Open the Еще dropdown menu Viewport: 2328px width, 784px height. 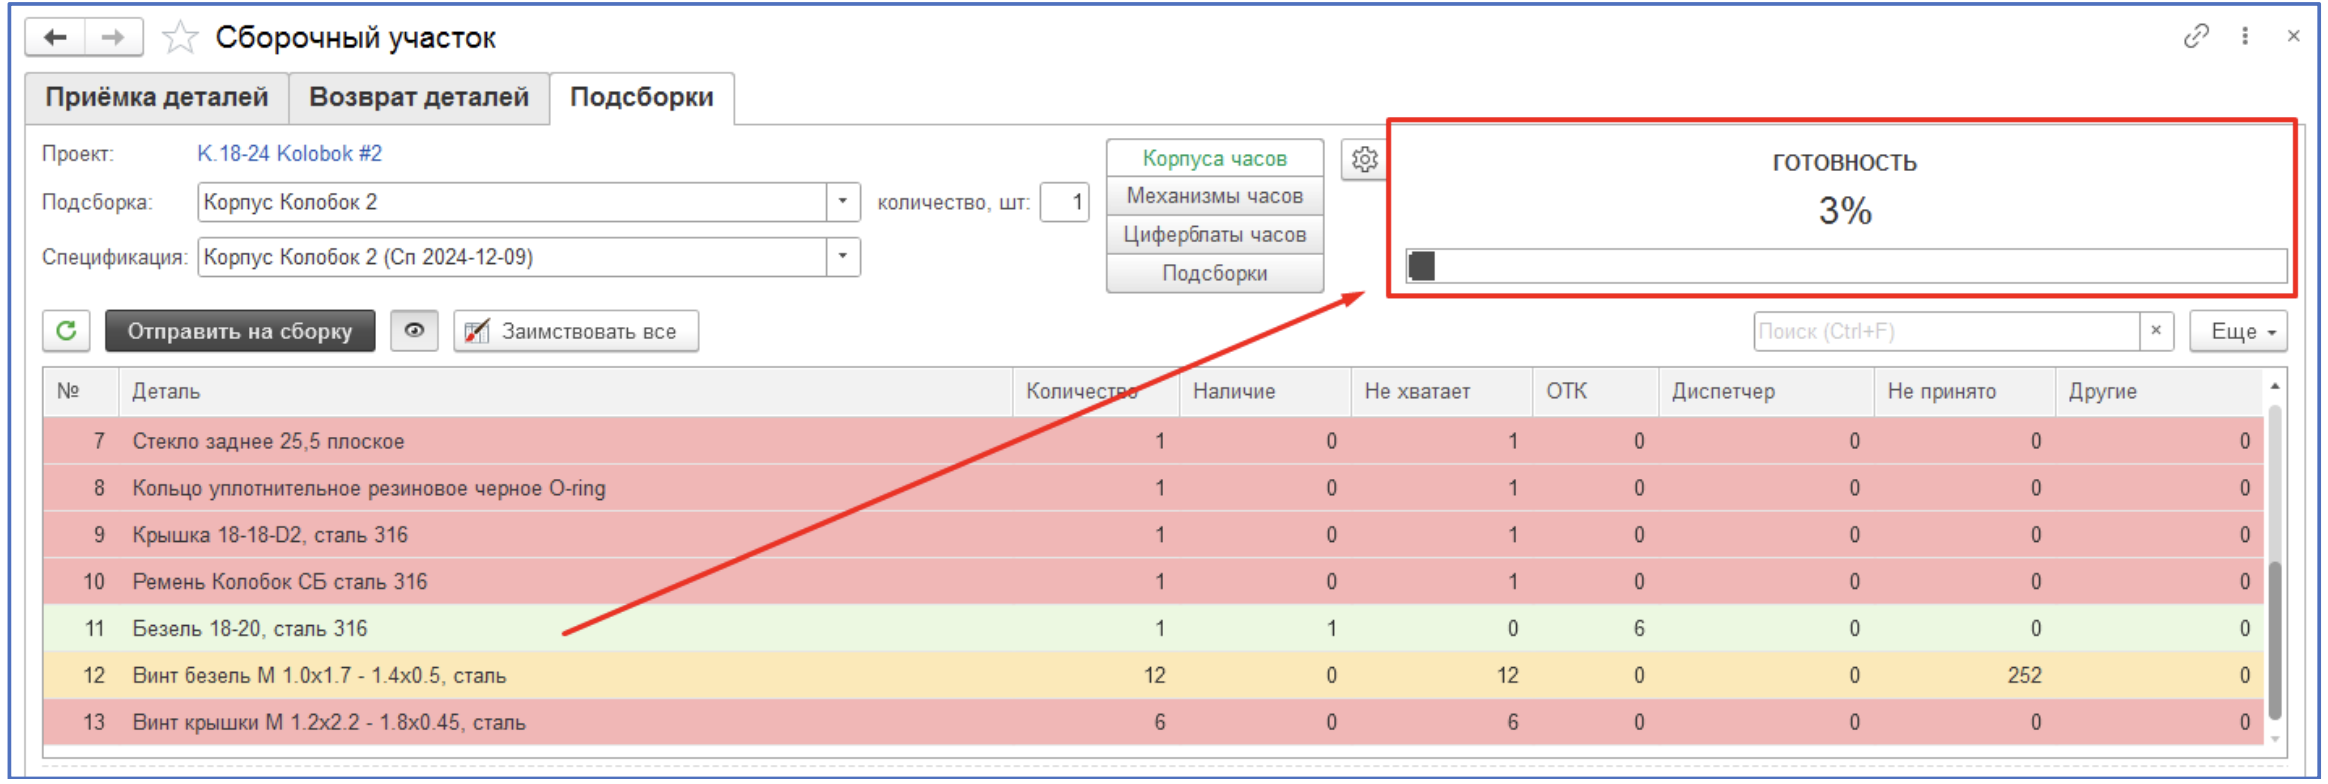pyautogui.click(x=2237, y=331)
